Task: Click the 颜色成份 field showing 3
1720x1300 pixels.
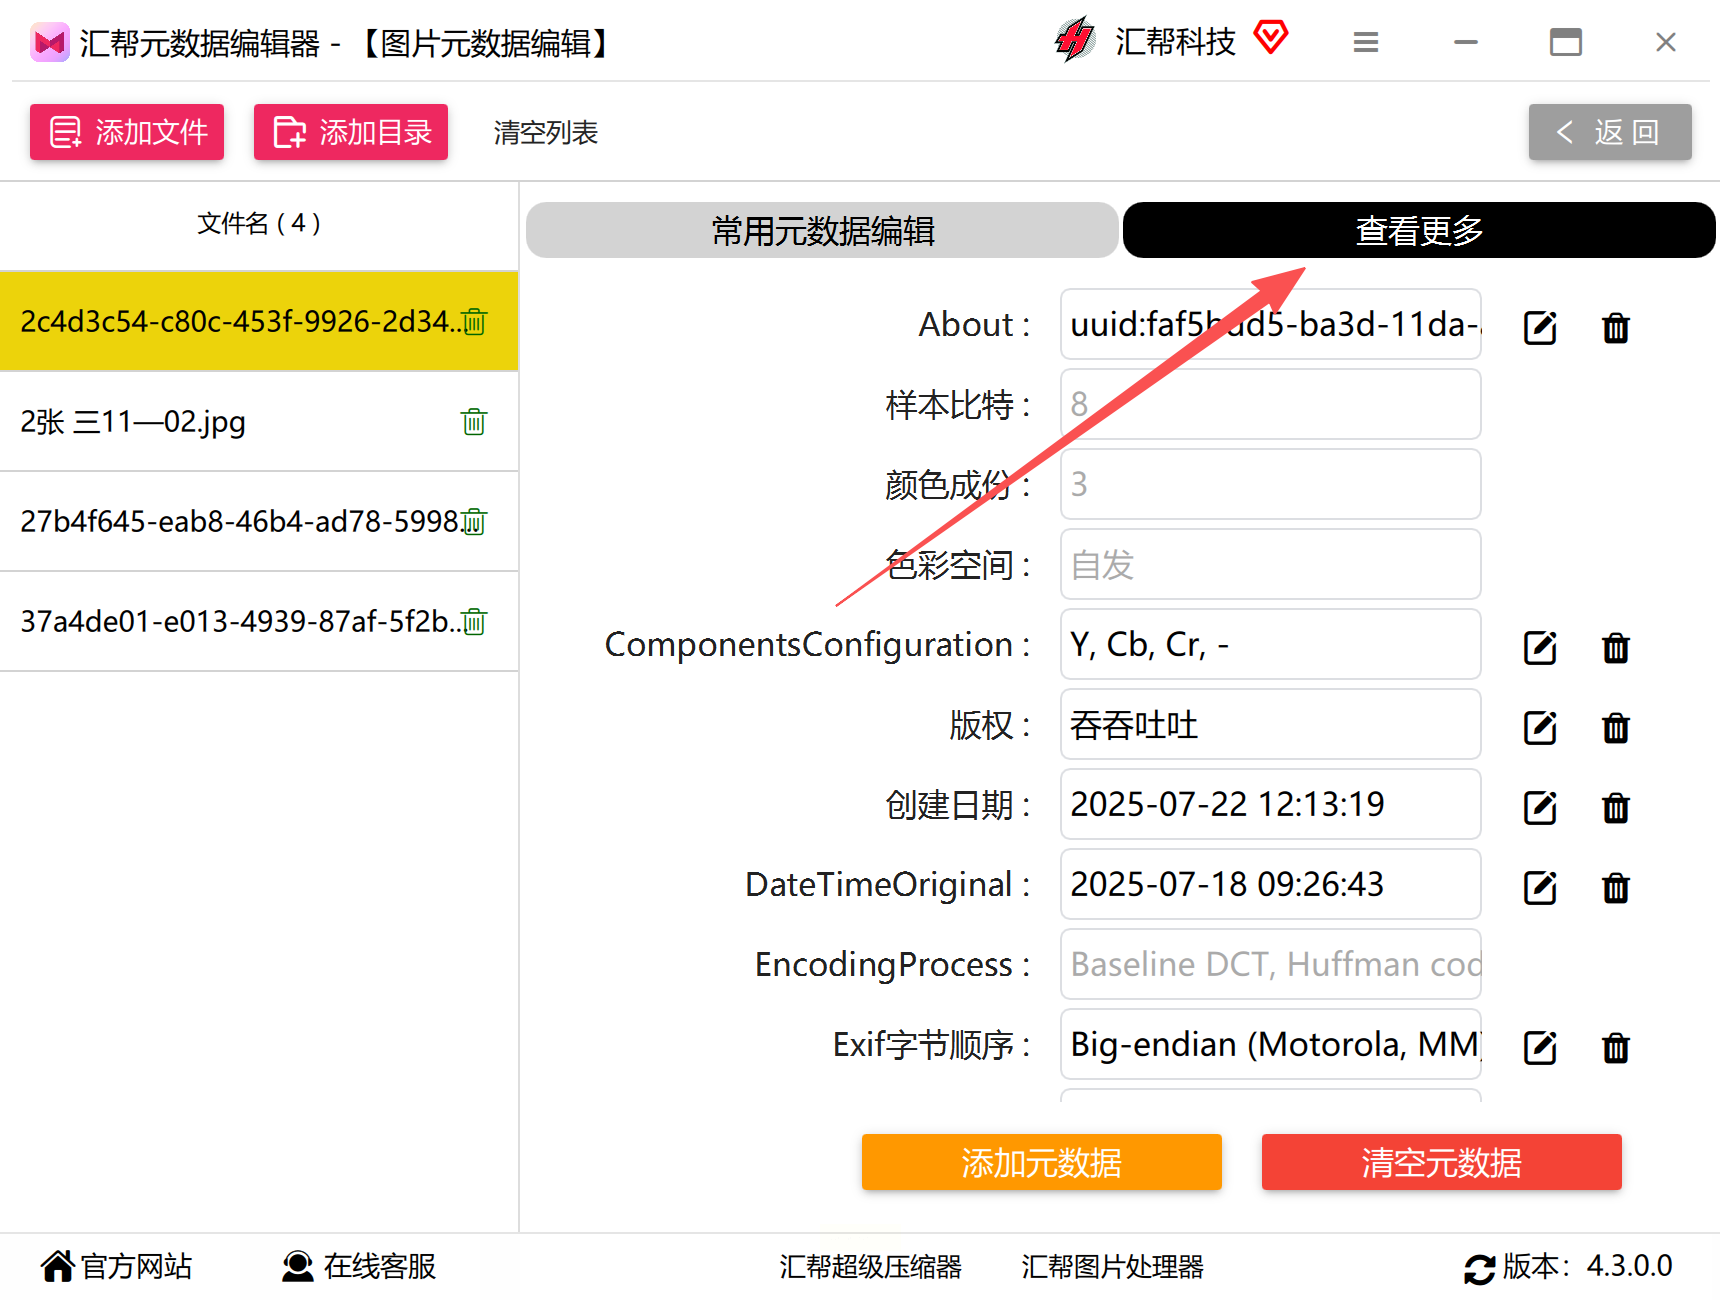Action: pos(1271,484)
